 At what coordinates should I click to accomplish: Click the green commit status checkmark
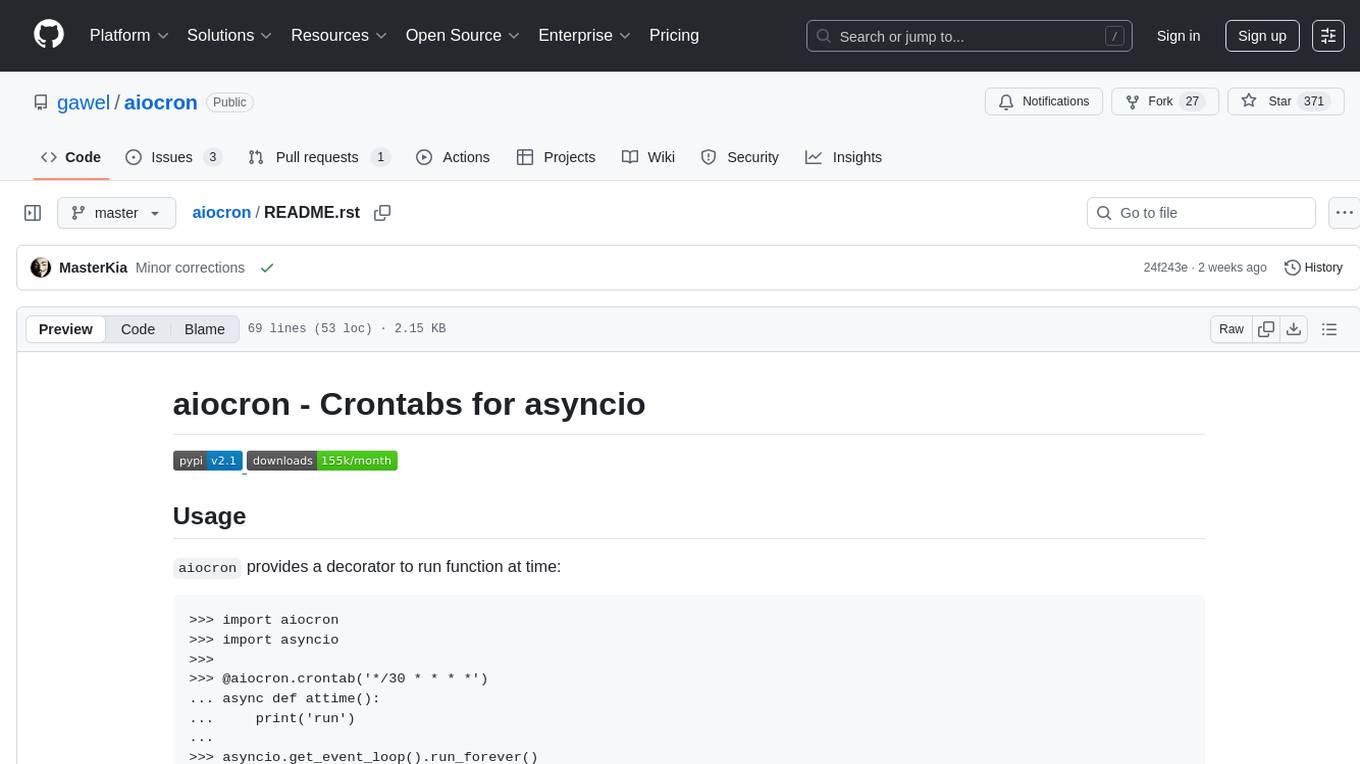[267, 268]
